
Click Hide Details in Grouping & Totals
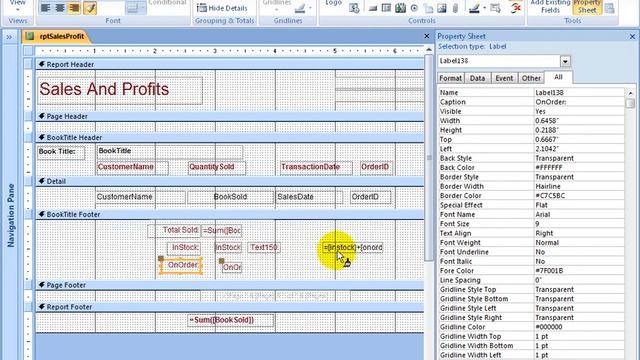tap(222, 8)
